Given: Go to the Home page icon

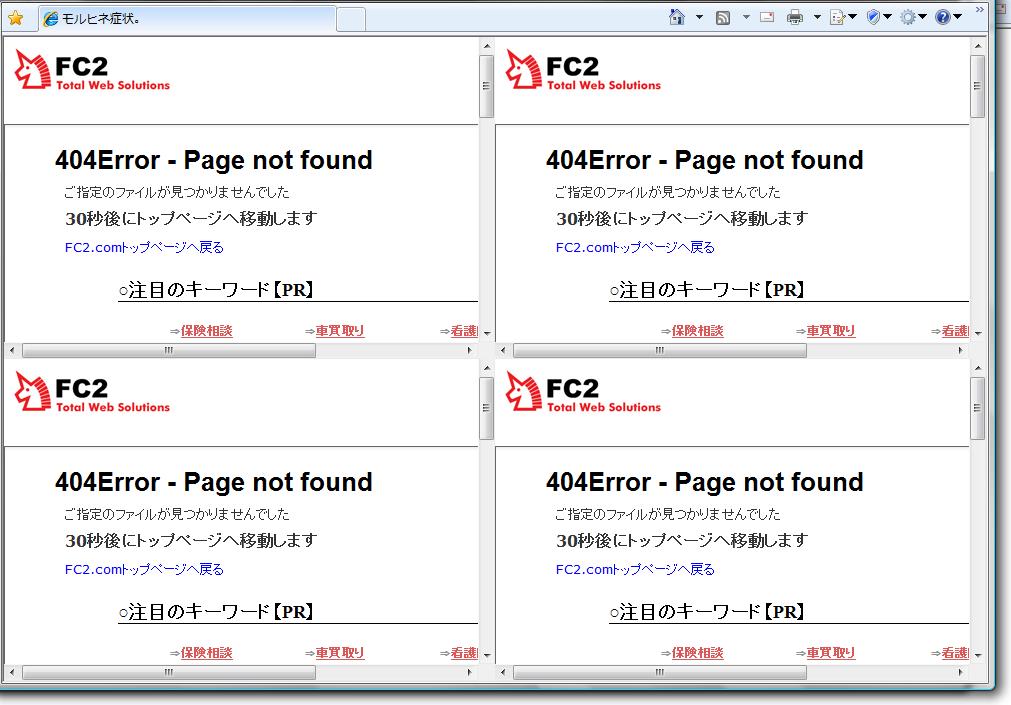Looking at the screenshot, I should (677, 17).
